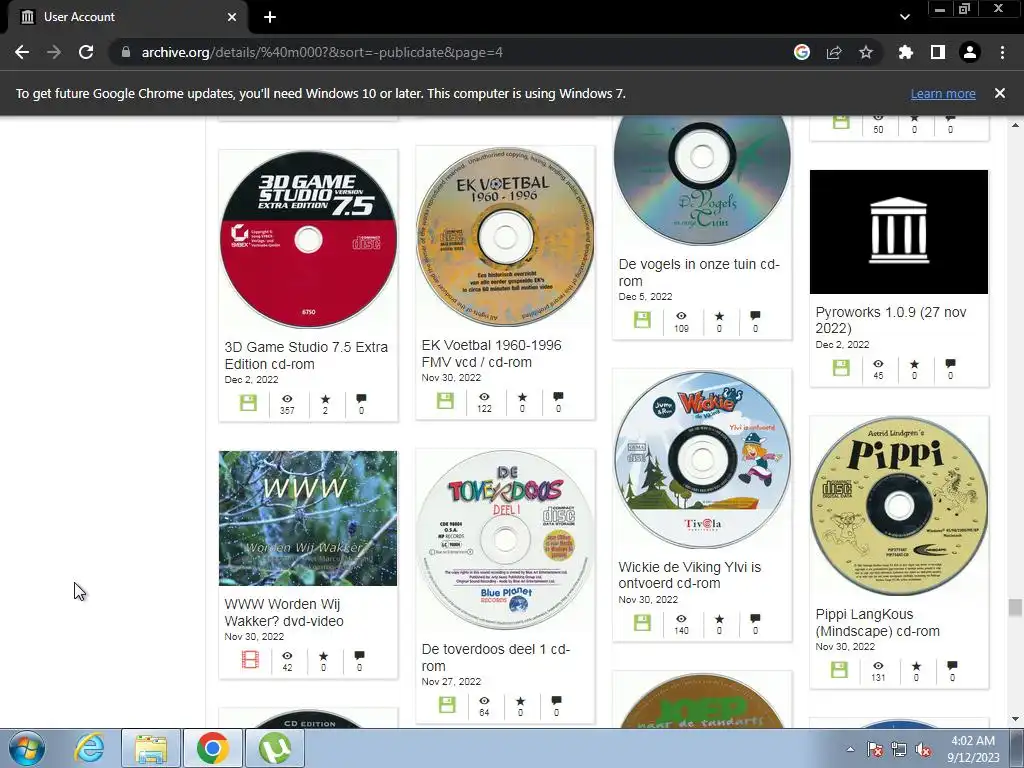
Task: Open a new browser tab
Action: [x=270, y=17]
